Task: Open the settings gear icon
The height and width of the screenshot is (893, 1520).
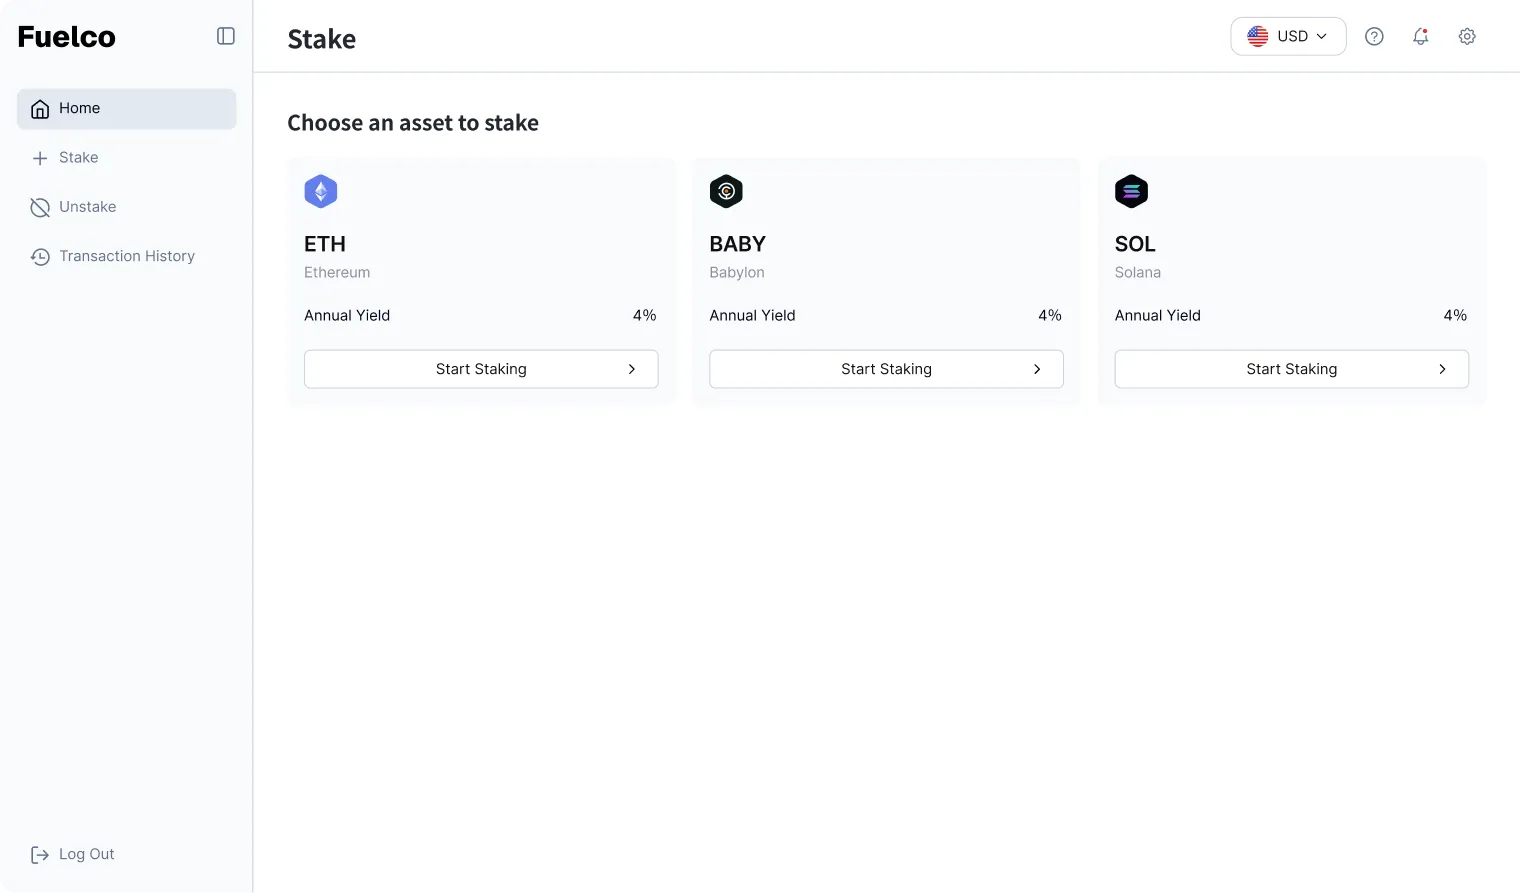Action: [1467, 36]
